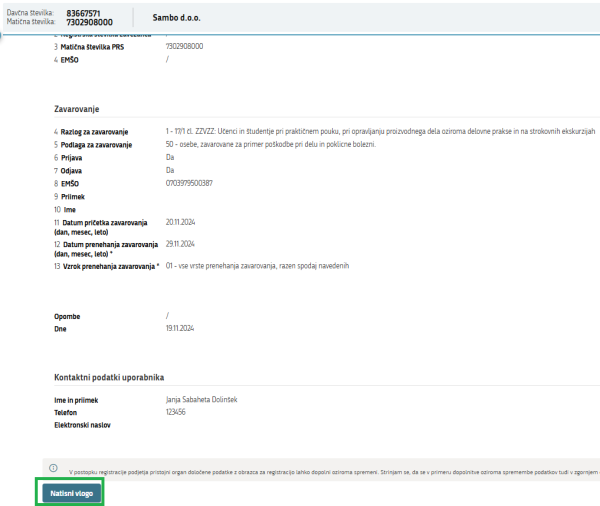Click the Opombe label
The image size is (600, 506).
pyautogui.click(x=69, y=316)
